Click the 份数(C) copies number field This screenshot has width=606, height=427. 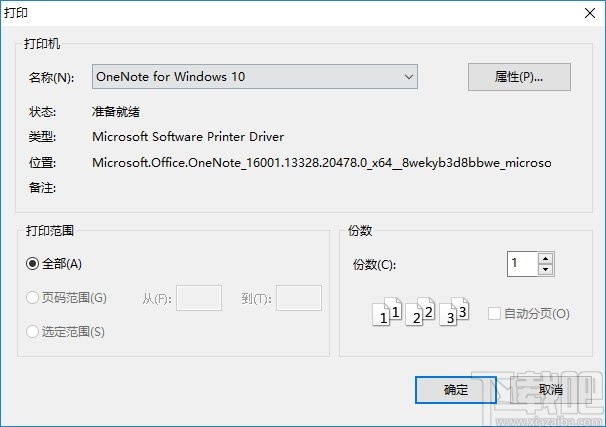pos(522,264)
